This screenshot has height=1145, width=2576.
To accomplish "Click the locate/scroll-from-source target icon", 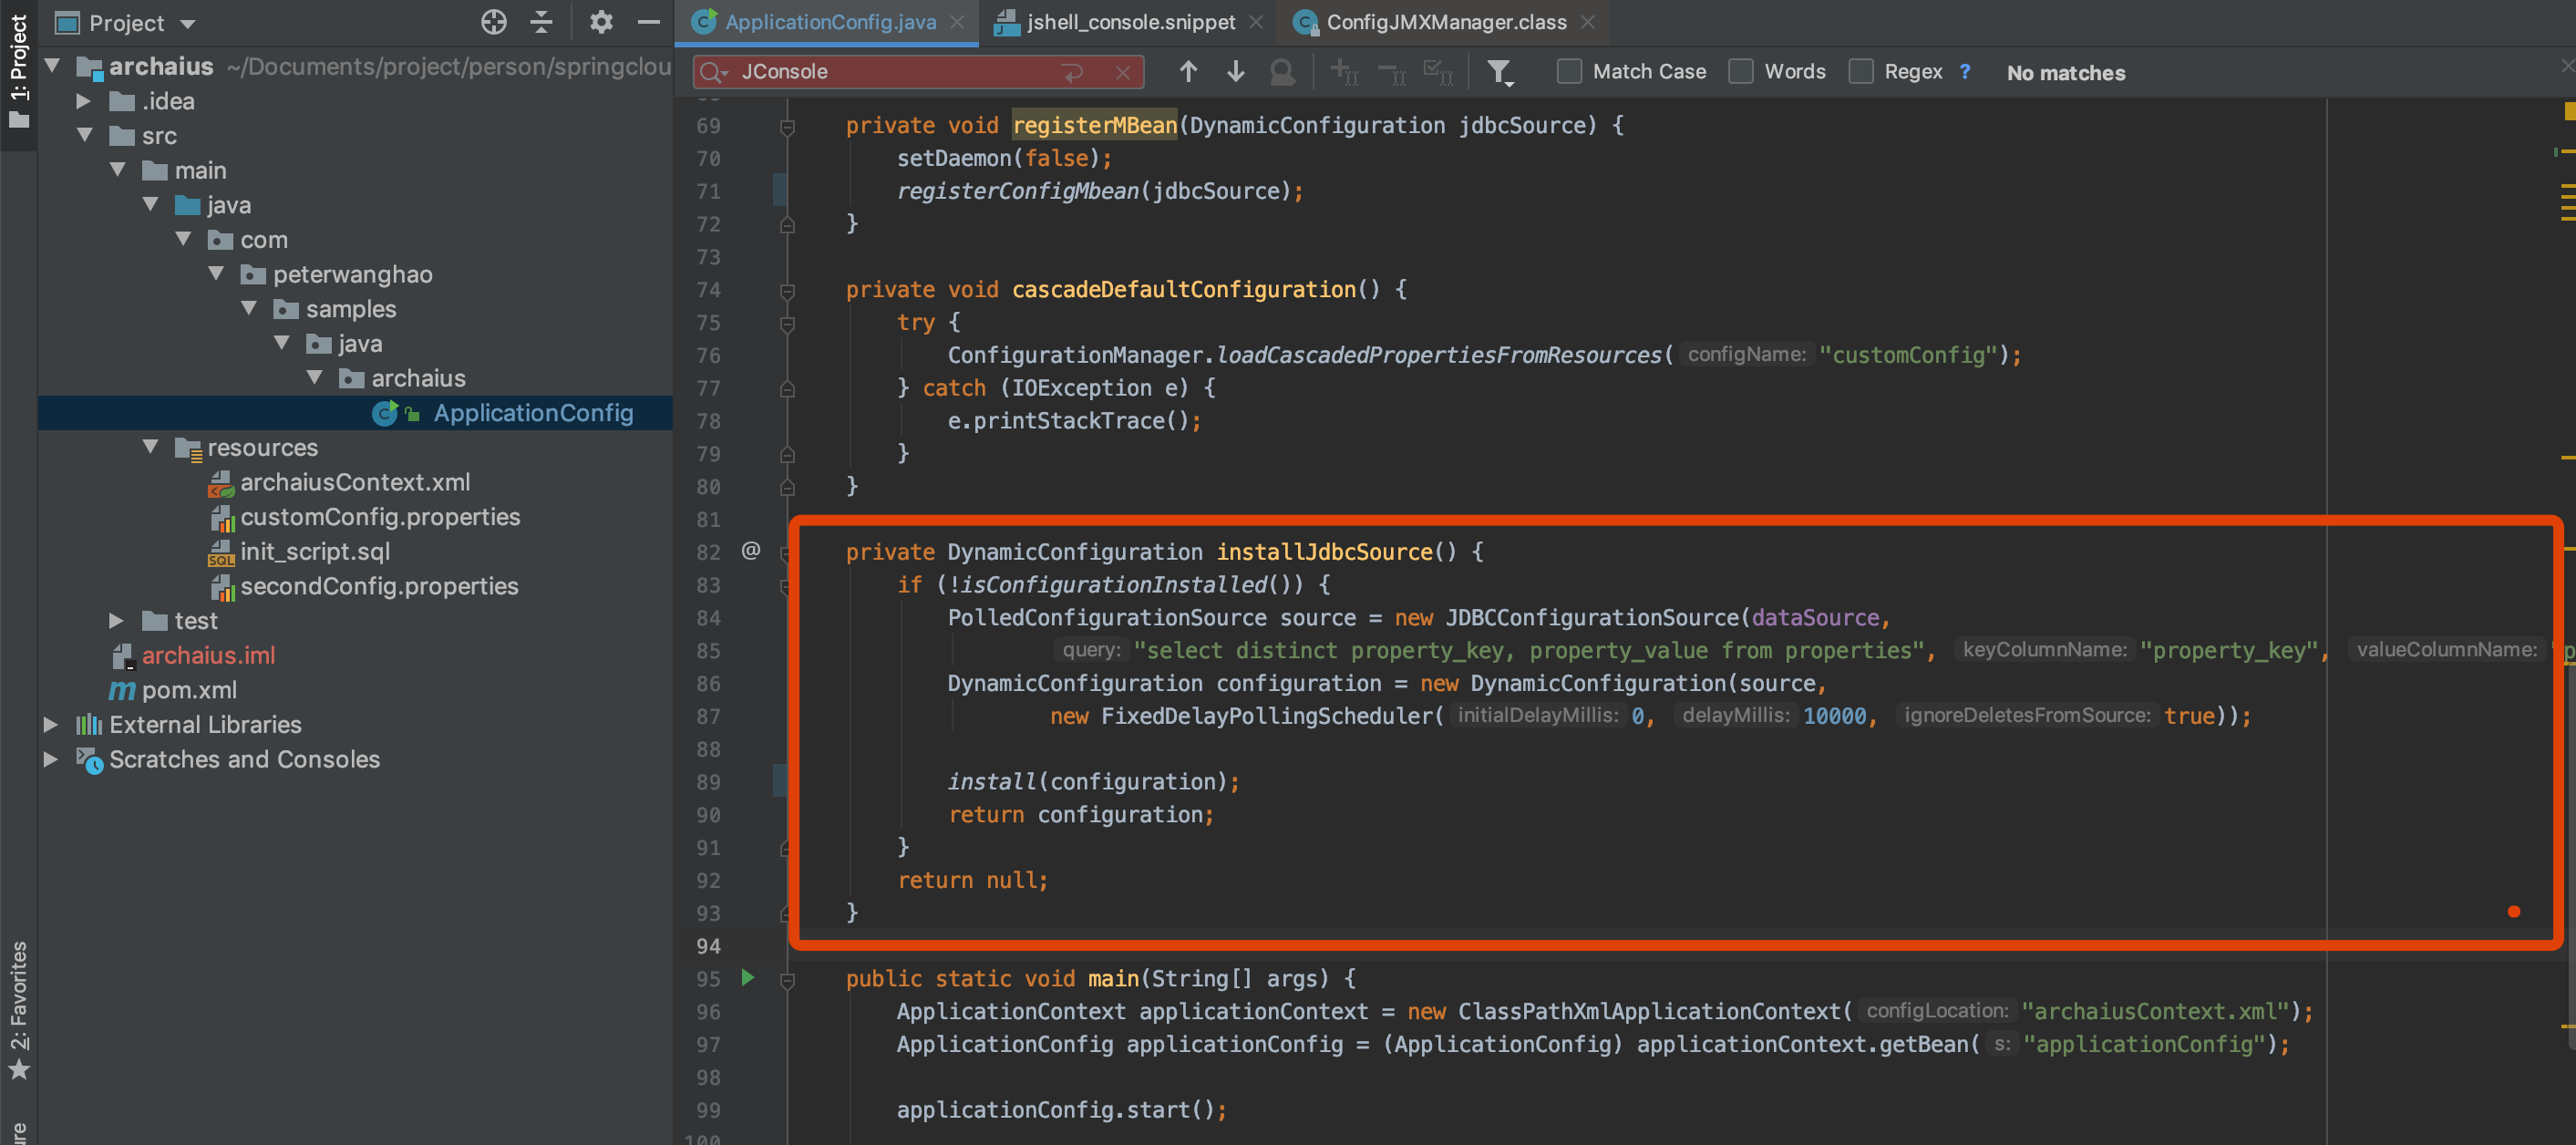I will pyautogui.click(x=494, y=22).
